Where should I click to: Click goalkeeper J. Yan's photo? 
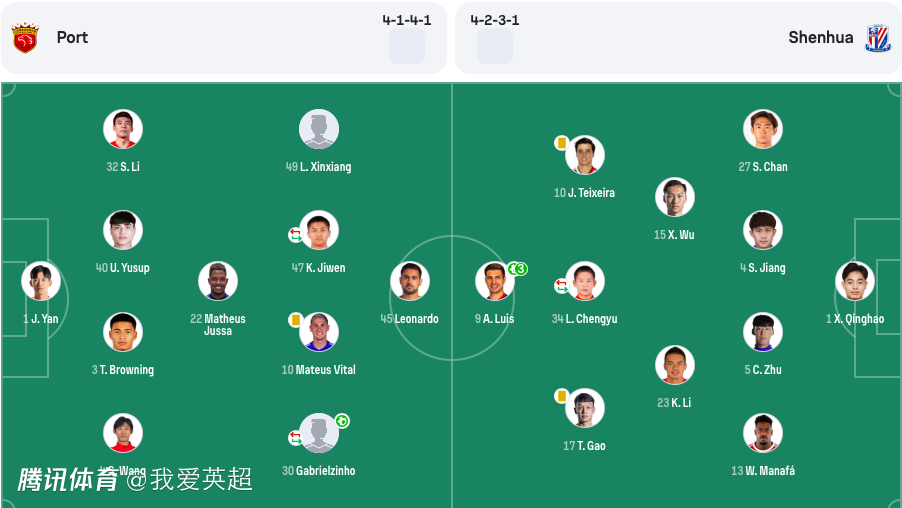tap(41, 281)
